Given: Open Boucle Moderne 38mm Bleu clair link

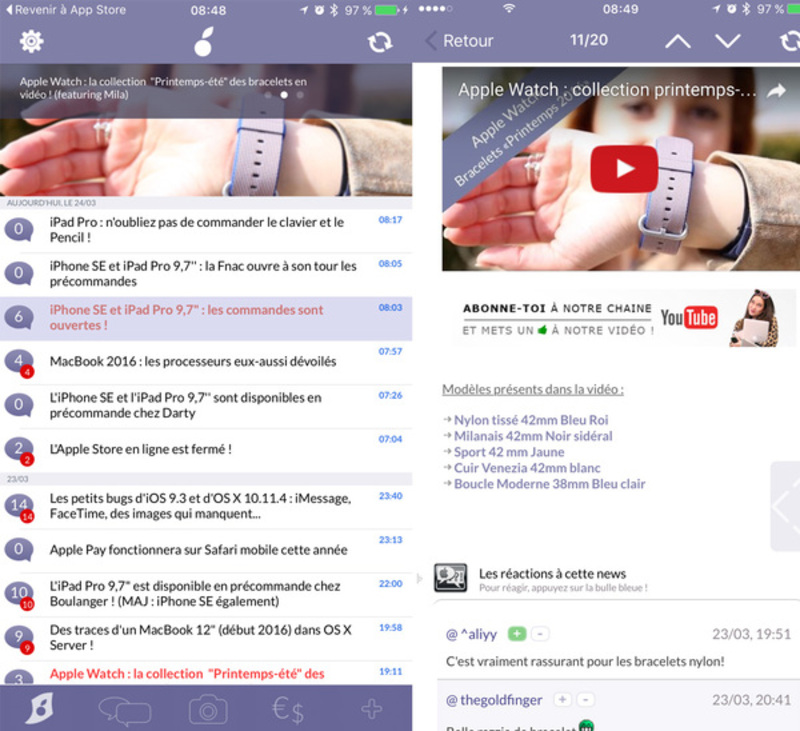Looking at the screenshot, I should pyautogui.click(x=549, y=484).
